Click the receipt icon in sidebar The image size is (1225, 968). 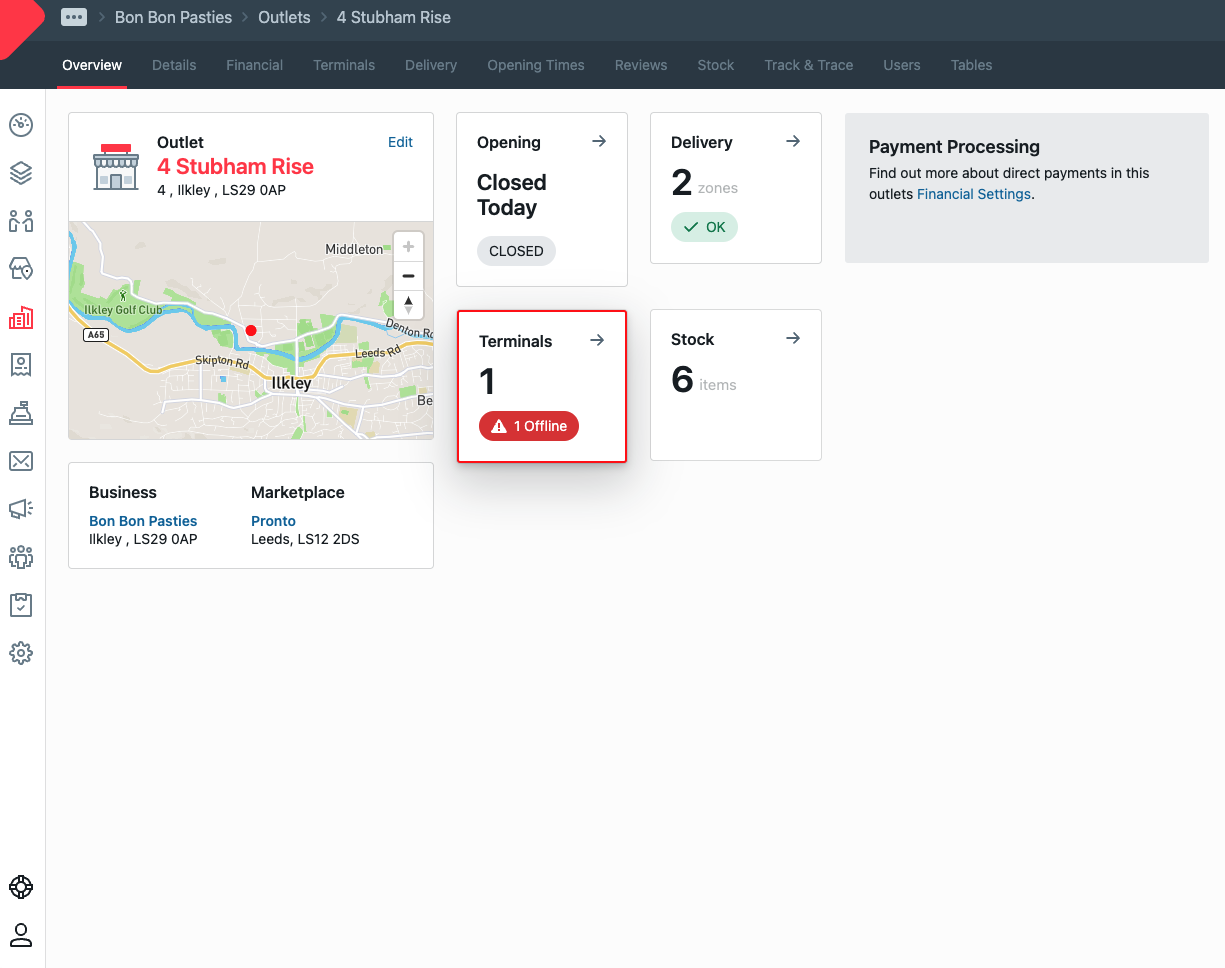pos(21,365)
